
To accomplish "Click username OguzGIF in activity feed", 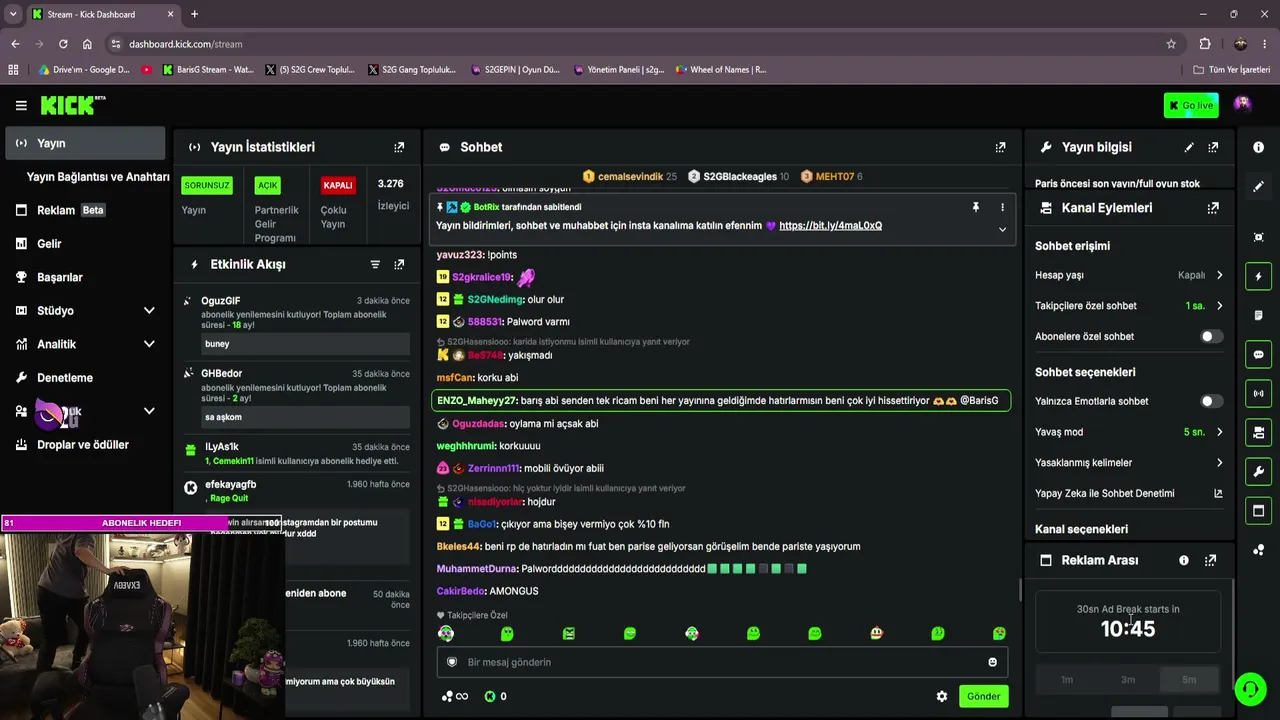I will tap(220, 301).
